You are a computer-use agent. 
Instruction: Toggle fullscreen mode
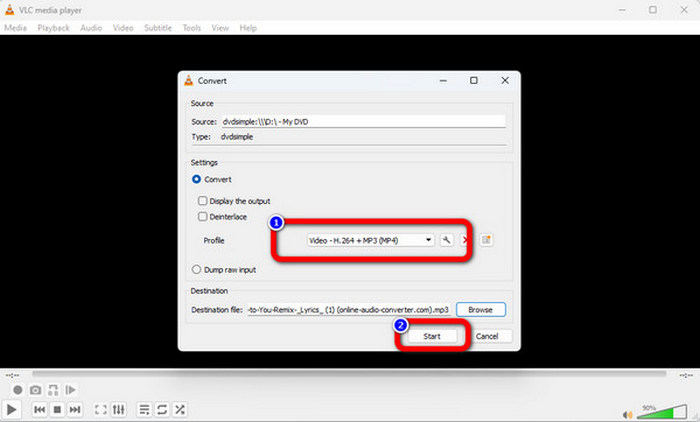tap(100, 409)
